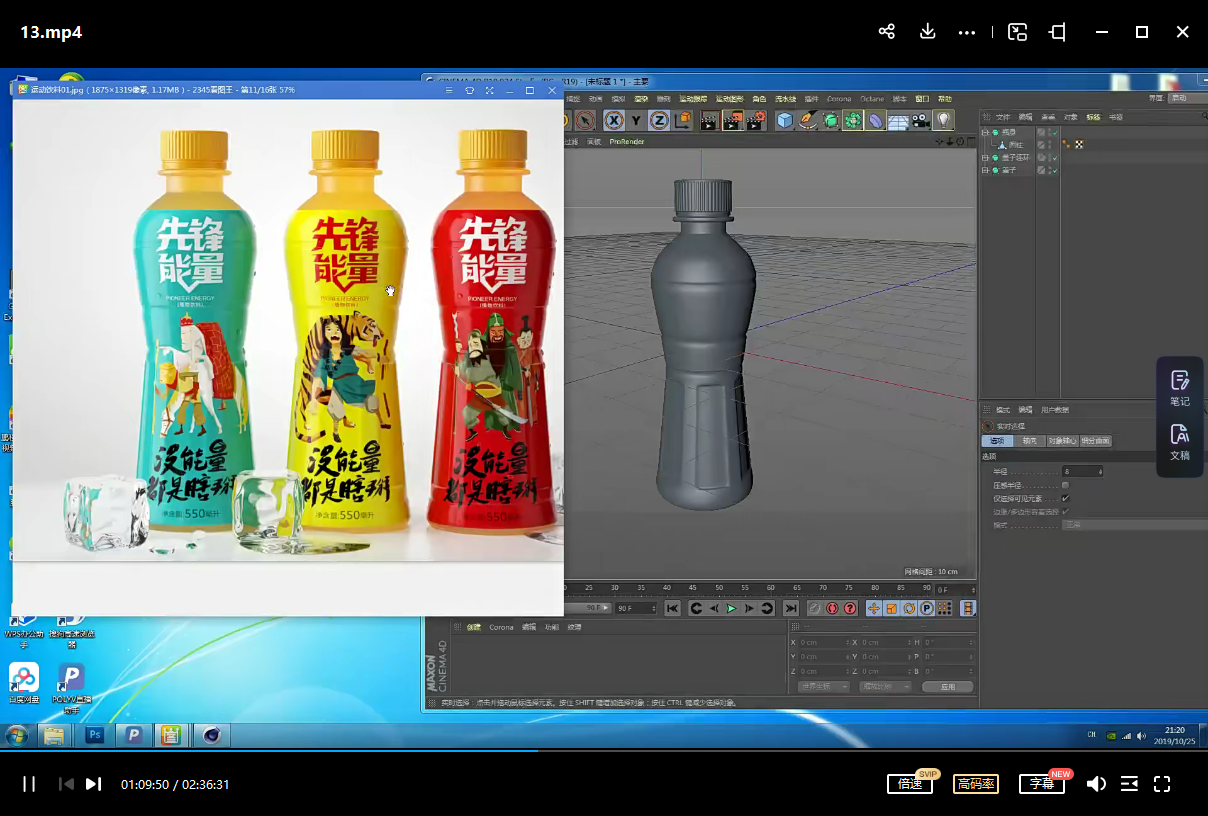Viewport: 1208px width, 816px height.
Task: Click the coordinate system cube icon
Action: (683, 120)
